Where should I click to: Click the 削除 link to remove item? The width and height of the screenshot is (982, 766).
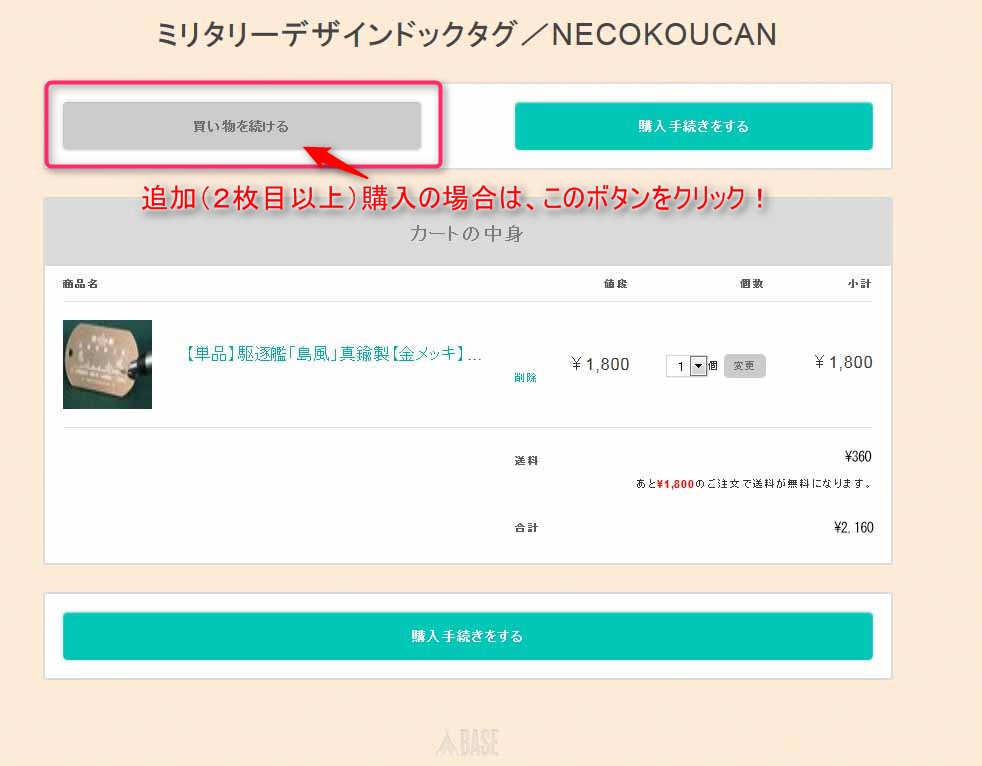pyautogui.click(x=525, y=378)
